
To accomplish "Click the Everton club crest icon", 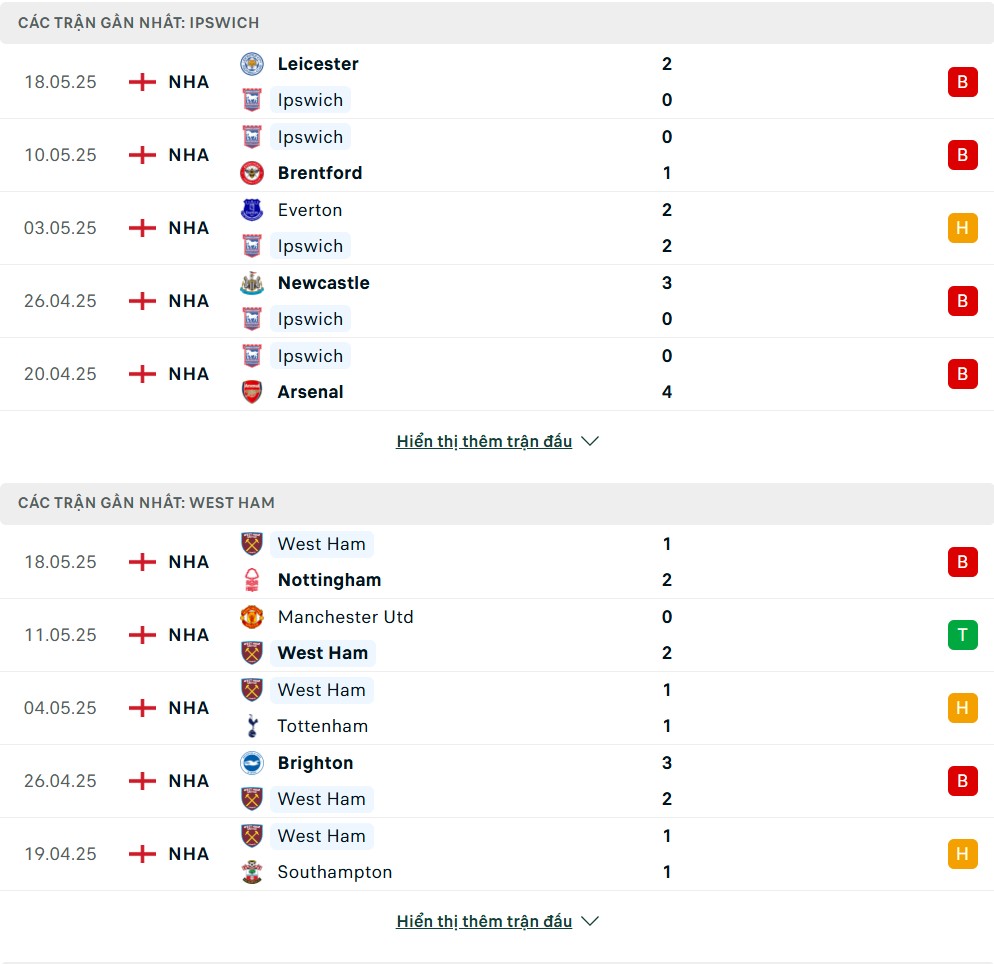I will click(252, 210).
